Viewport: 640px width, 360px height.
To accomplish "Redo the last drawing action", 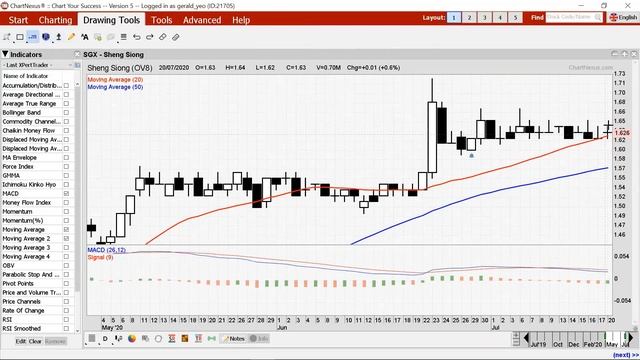I will pyautogui.click(x=150, y=37).
